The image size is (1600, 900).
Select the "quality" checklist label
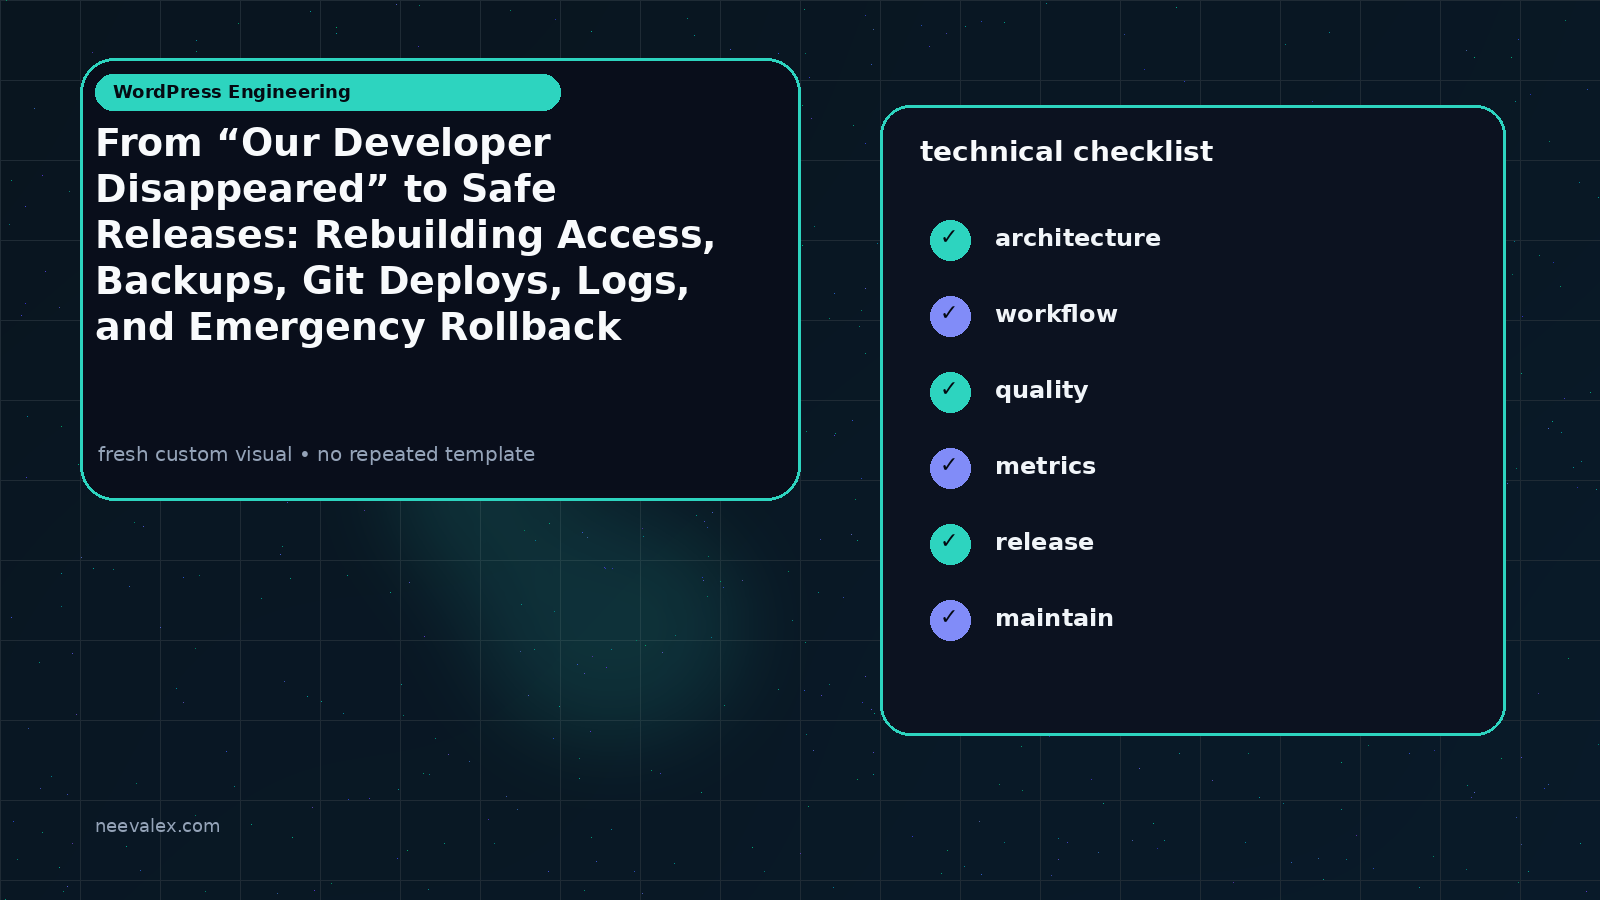click(1041, 391)
